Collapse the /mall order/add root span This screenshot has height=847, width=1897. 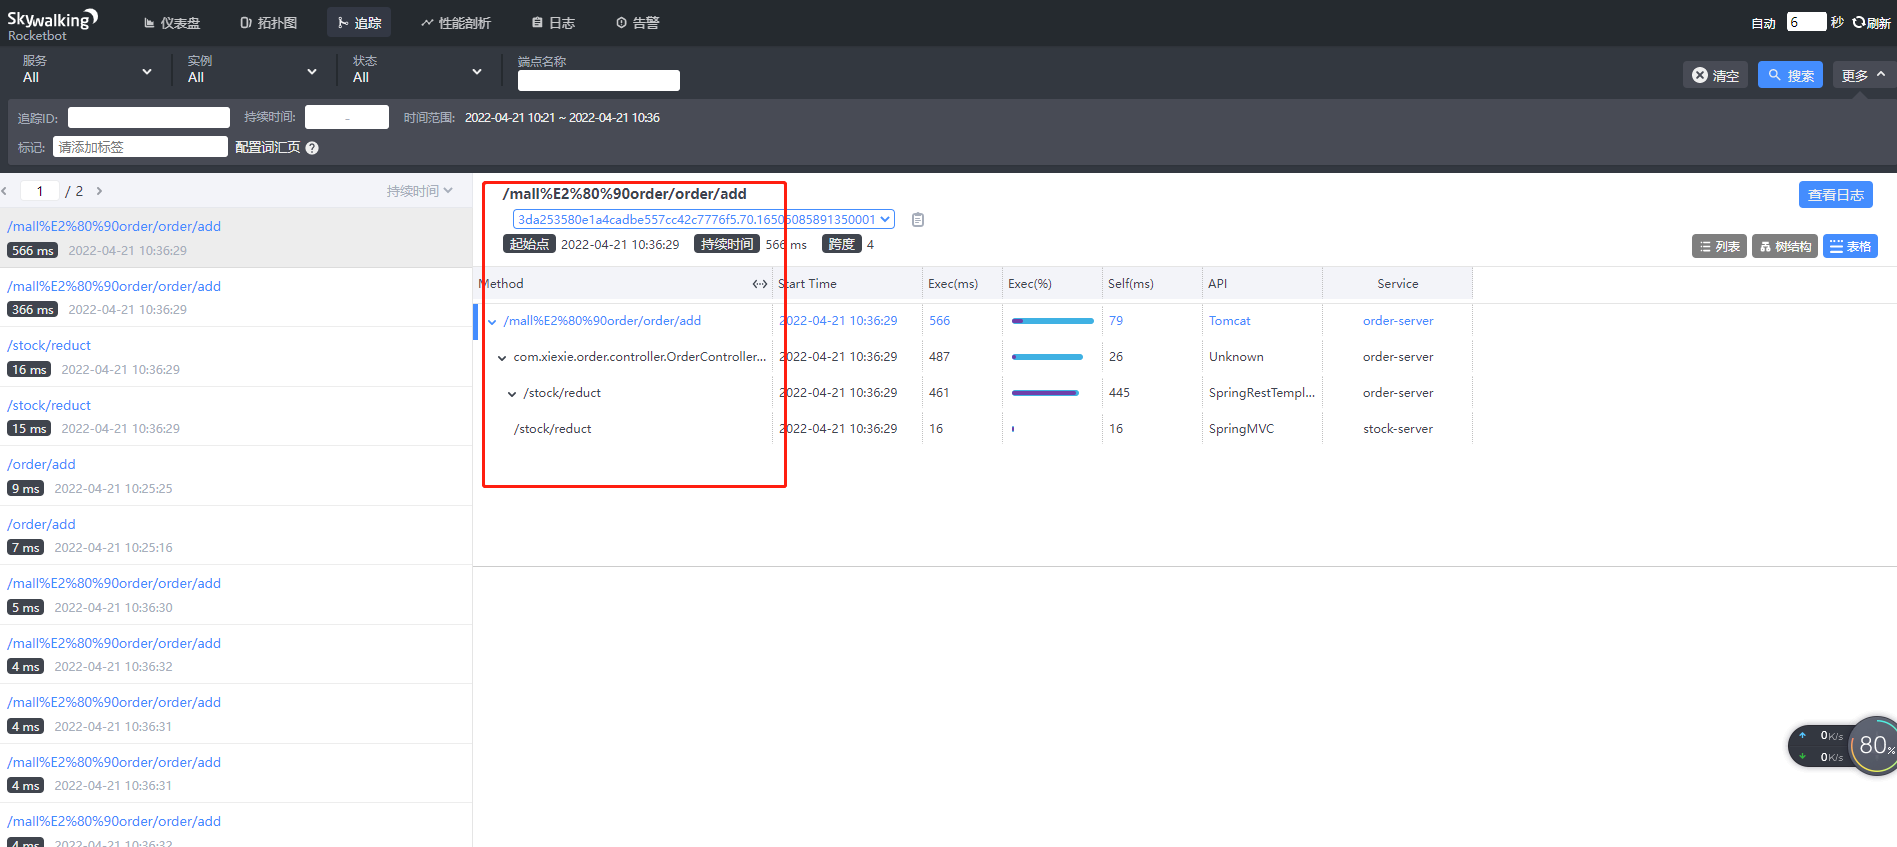tap(492, 321)
